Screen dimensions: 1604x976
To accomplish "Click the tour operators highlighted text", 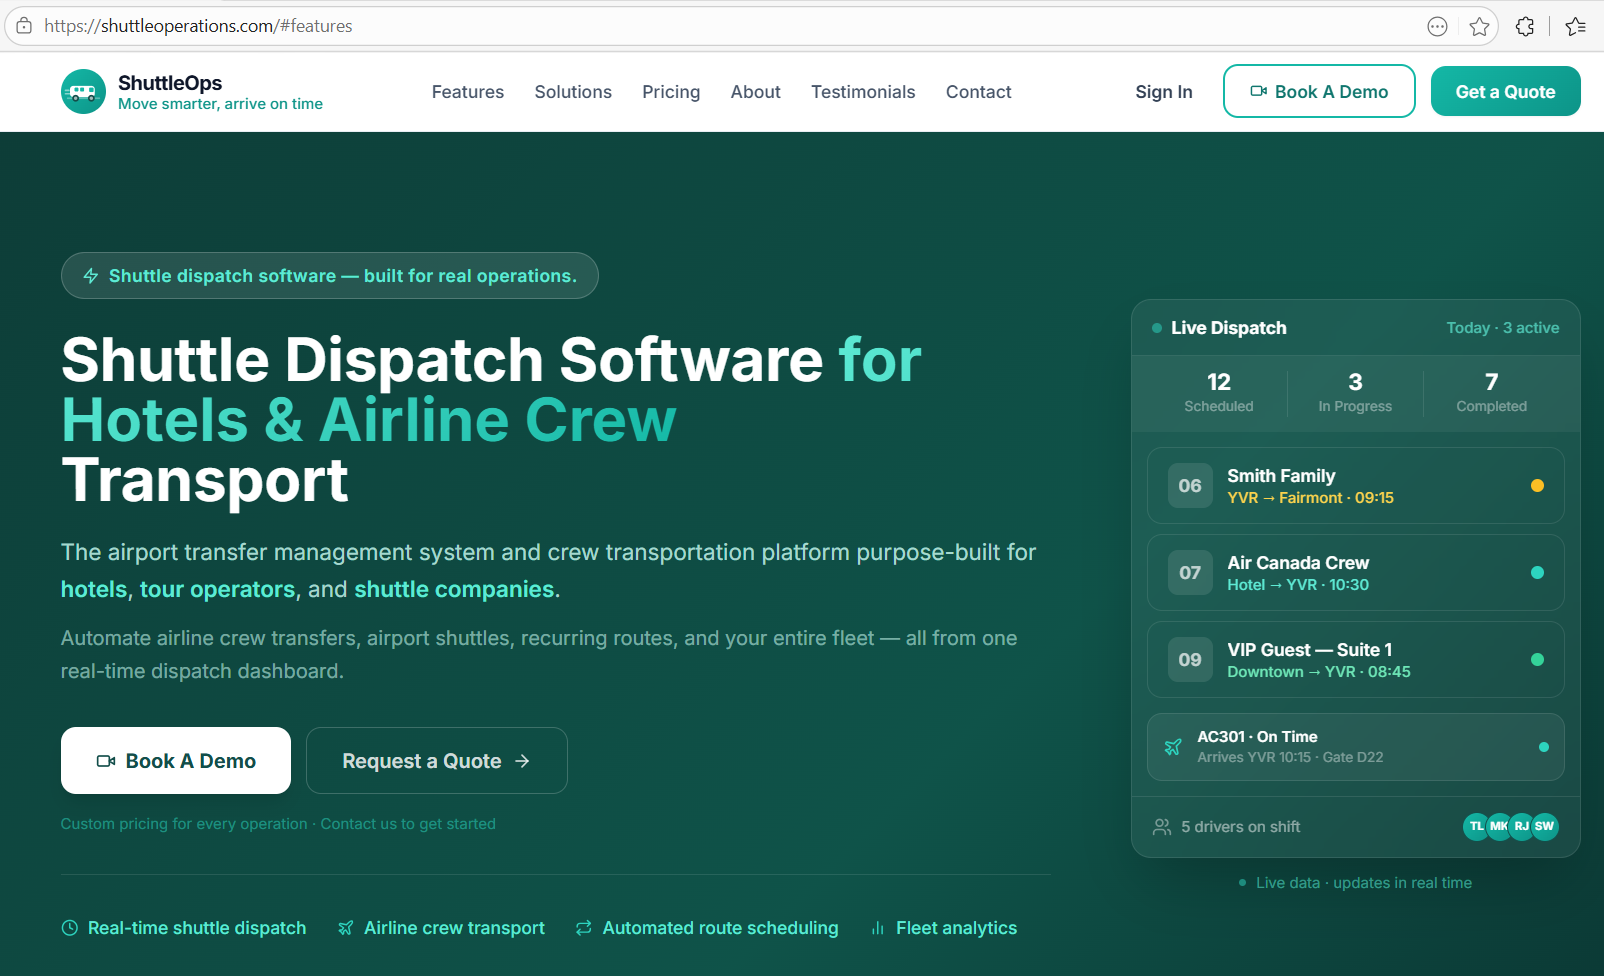I will (217, 590).
